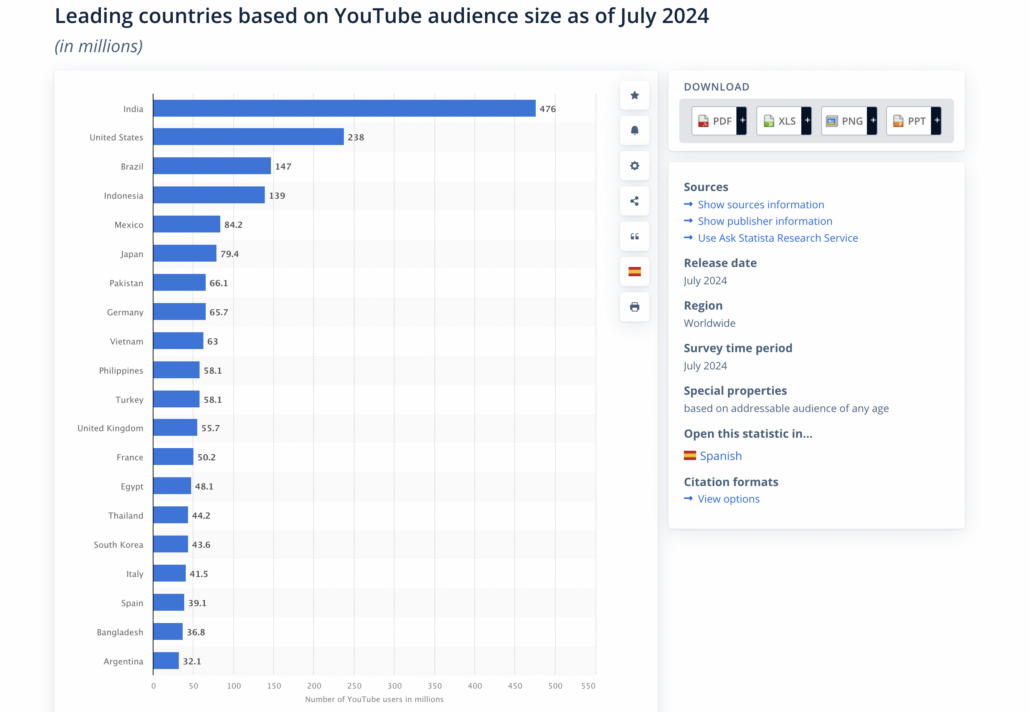Click the print icon
Viewport: 1030px width, 712px height.
634,307
